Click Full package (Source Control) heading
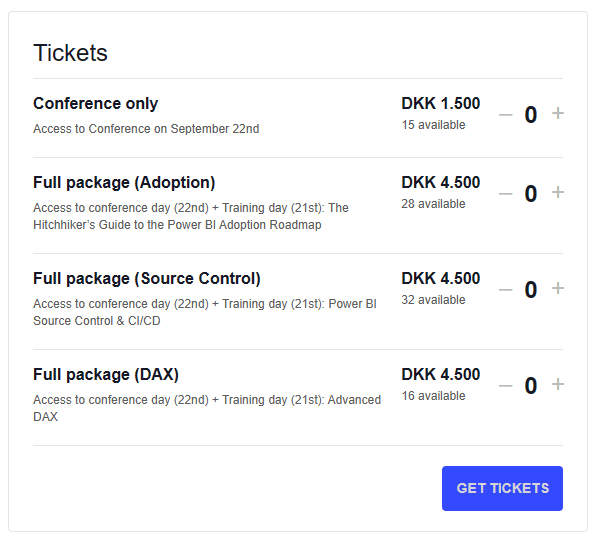This screenshot has width=595, height=545. tap(147, 279)
